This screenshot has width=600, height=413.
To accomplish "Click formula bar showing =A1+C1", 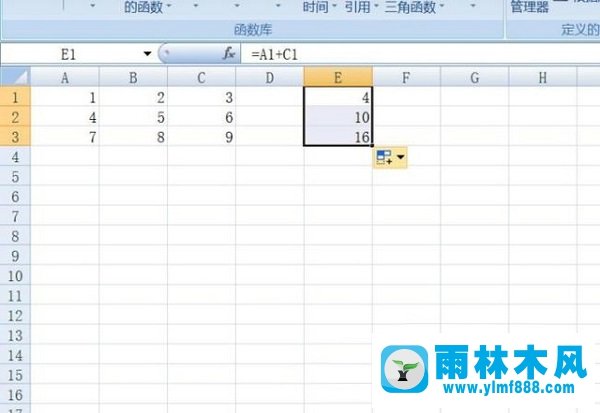I will coord(420,54).
